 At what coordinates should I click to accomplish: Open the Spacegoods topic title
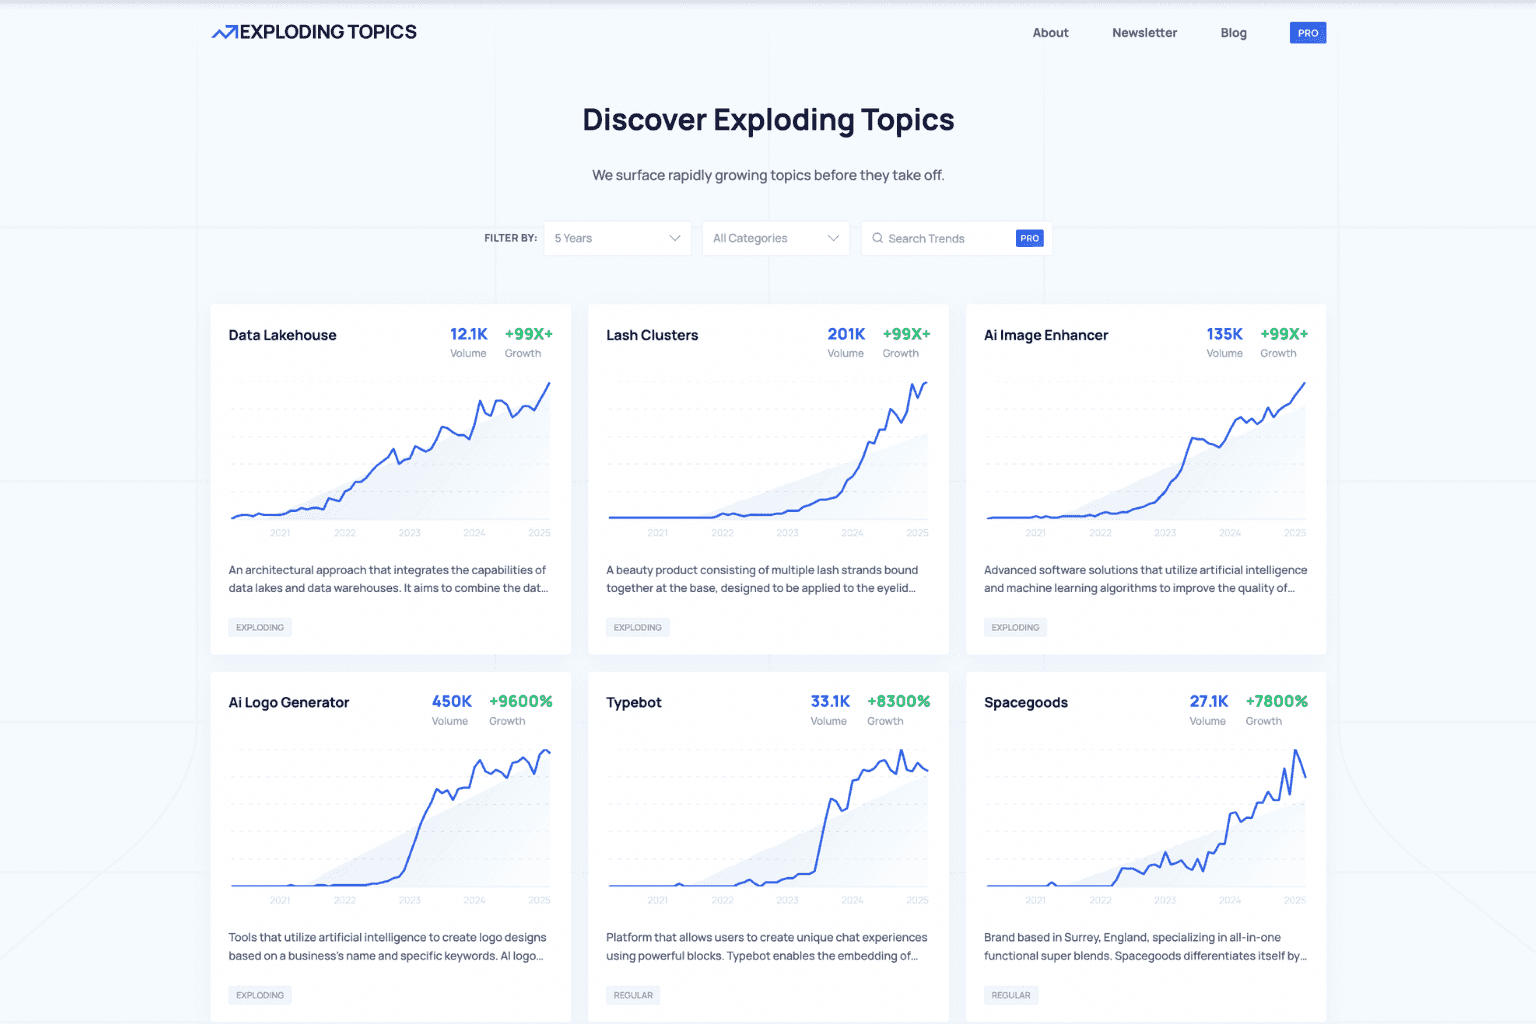click(x=1026, y=702)
